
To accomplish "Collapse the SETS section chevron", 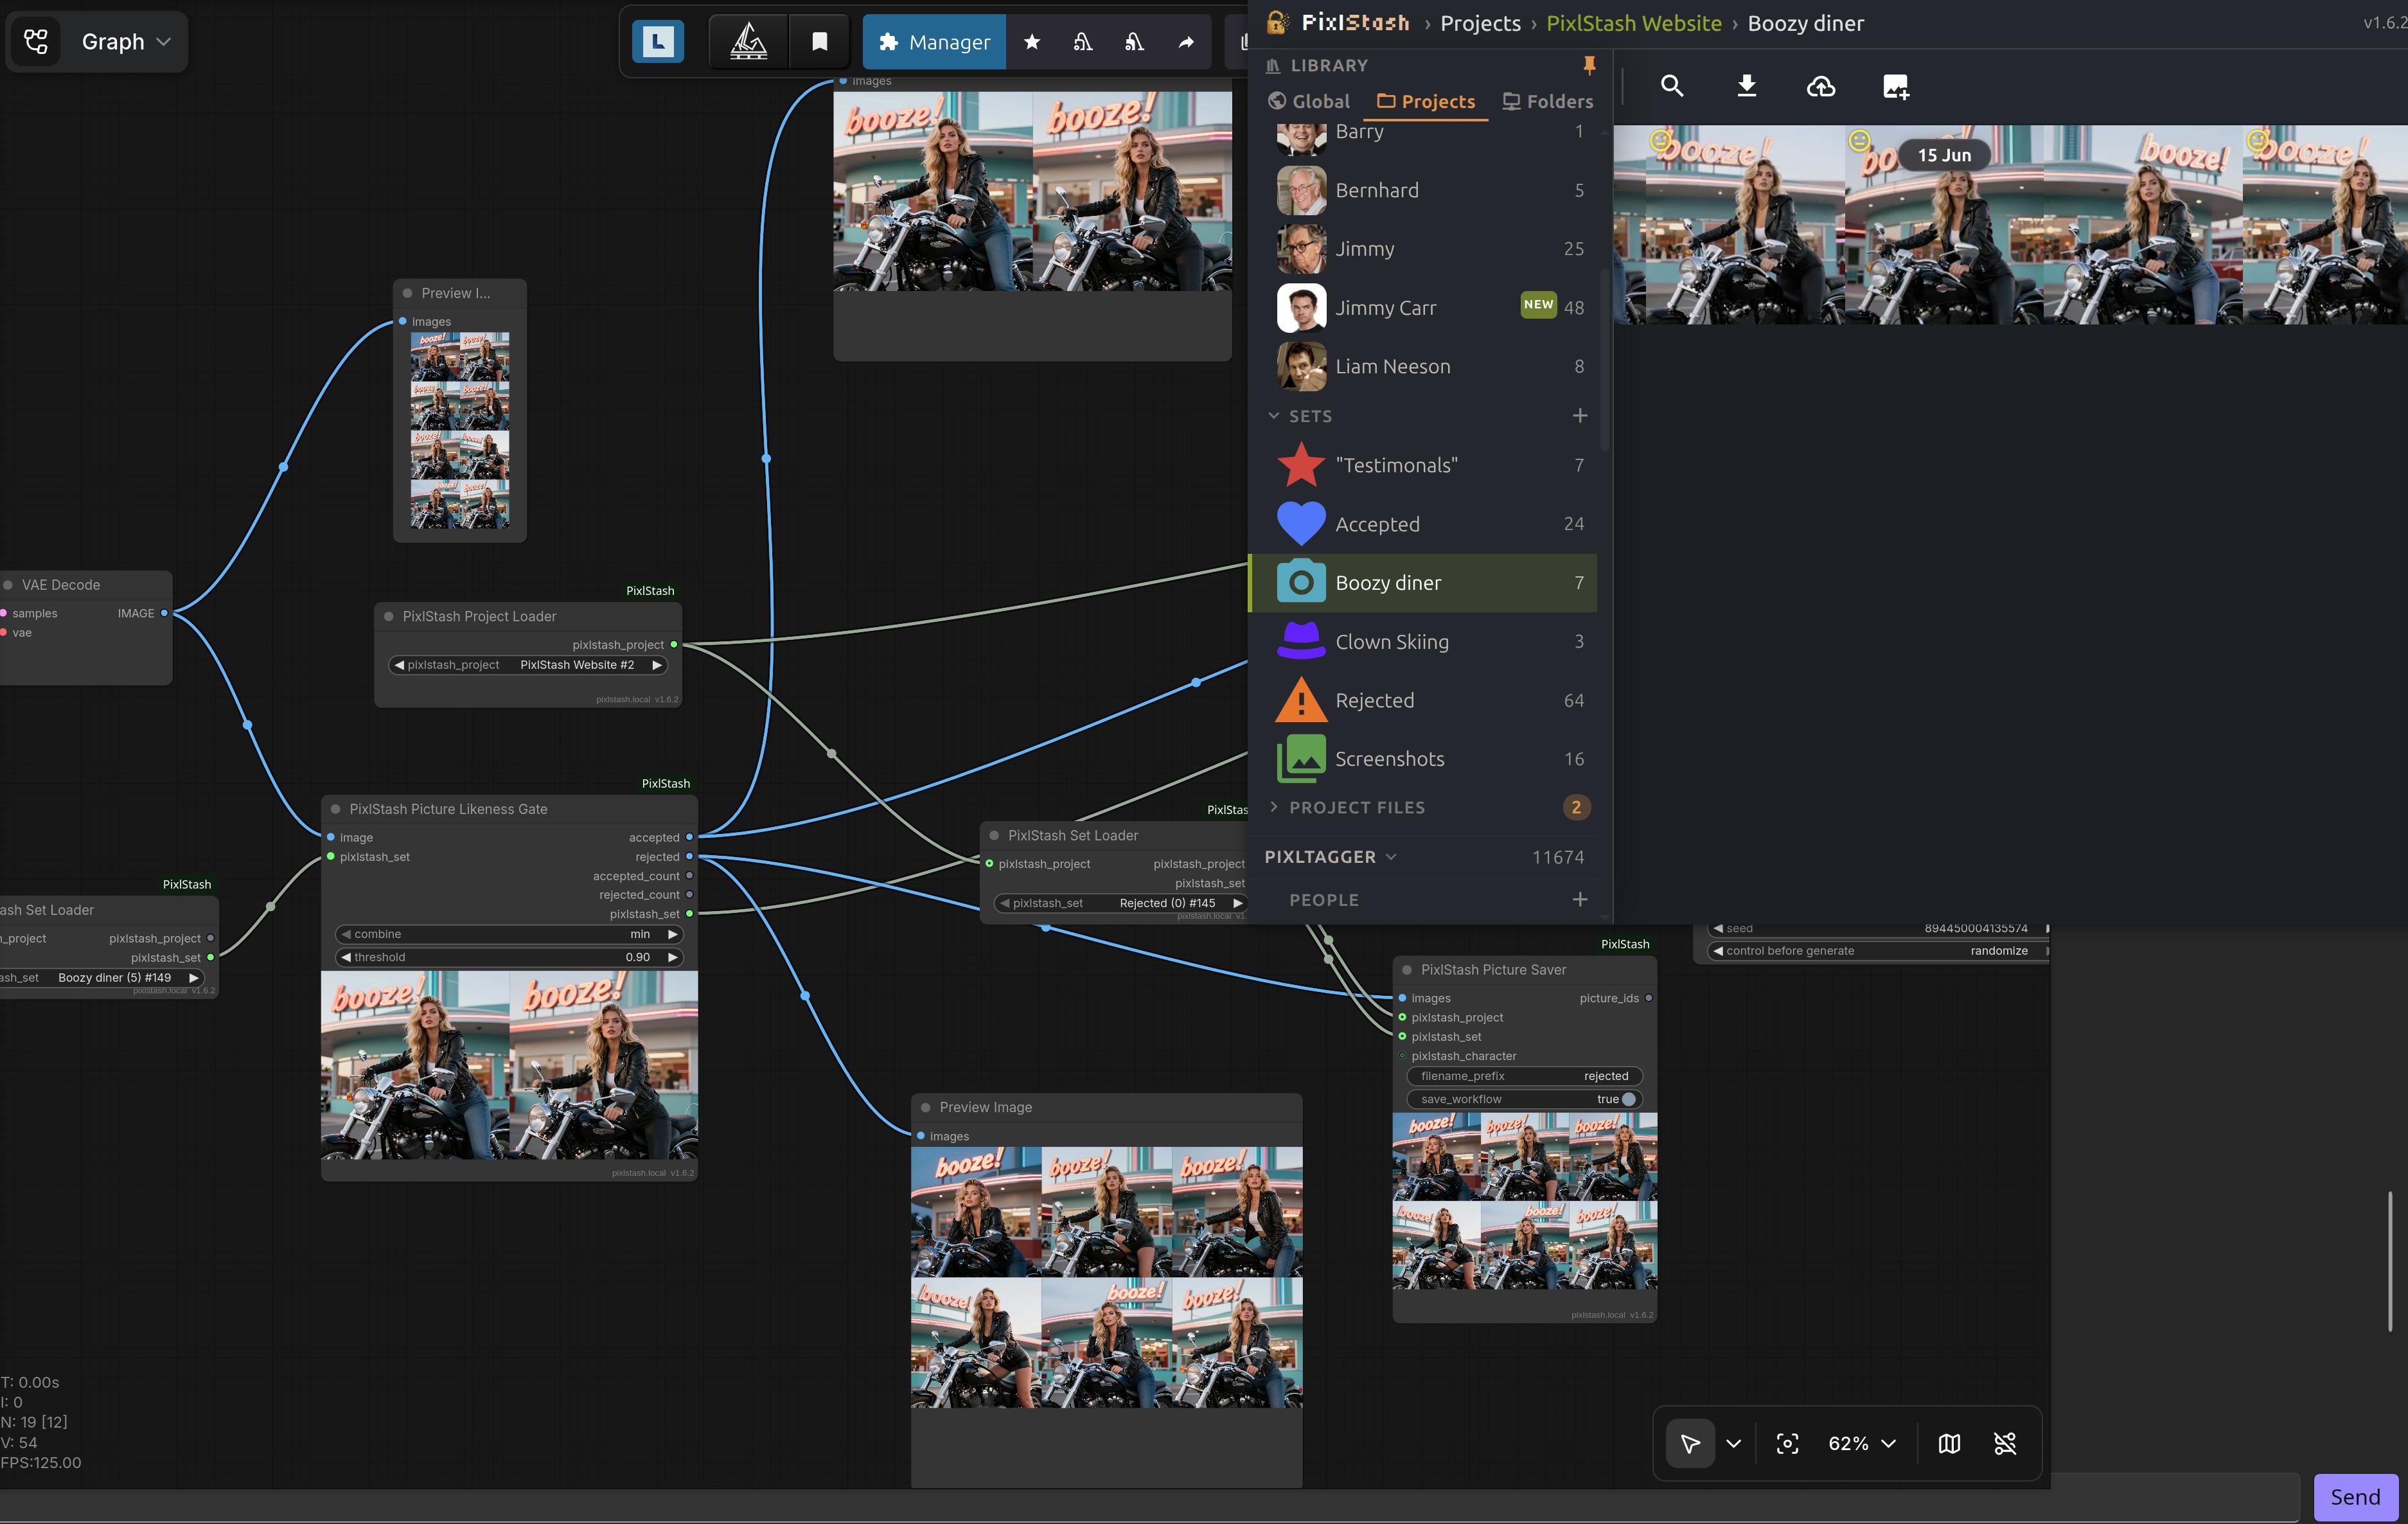I will [1273, 415].
